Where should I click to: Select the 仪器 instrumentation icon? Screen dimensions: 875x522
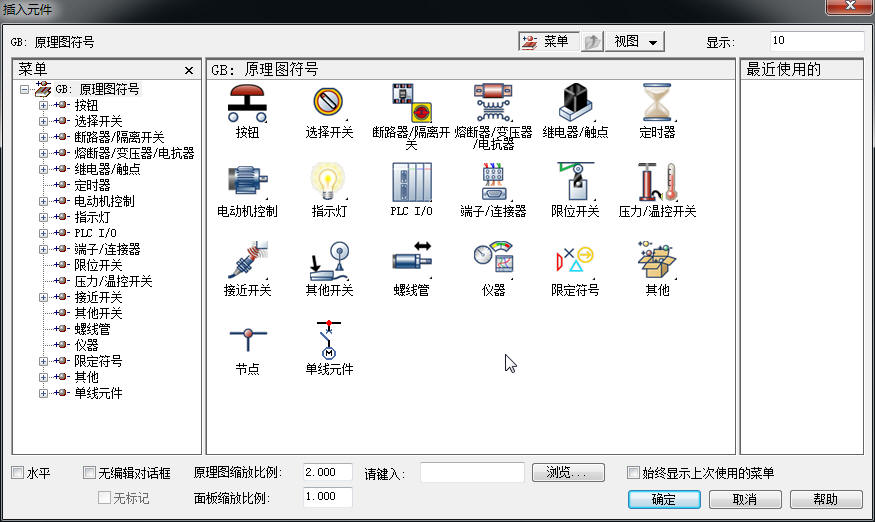(493, 261)
